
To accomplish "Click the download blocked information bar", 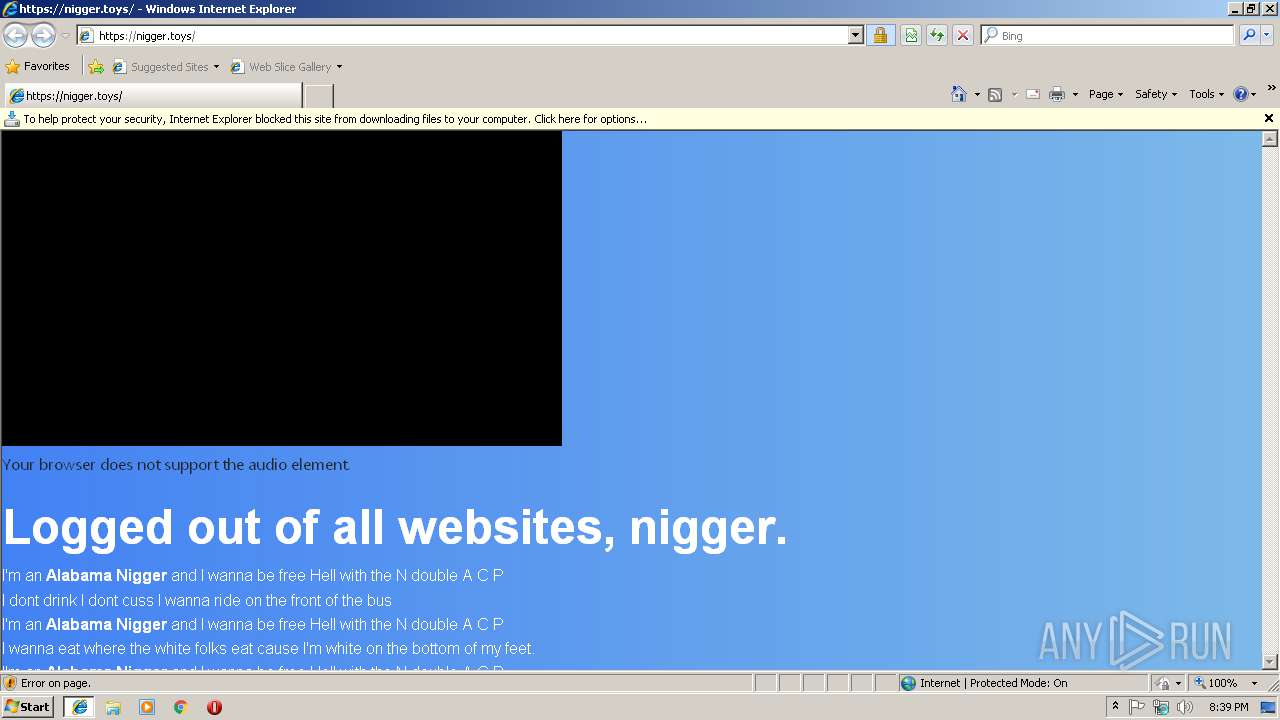I will (640, 119).
